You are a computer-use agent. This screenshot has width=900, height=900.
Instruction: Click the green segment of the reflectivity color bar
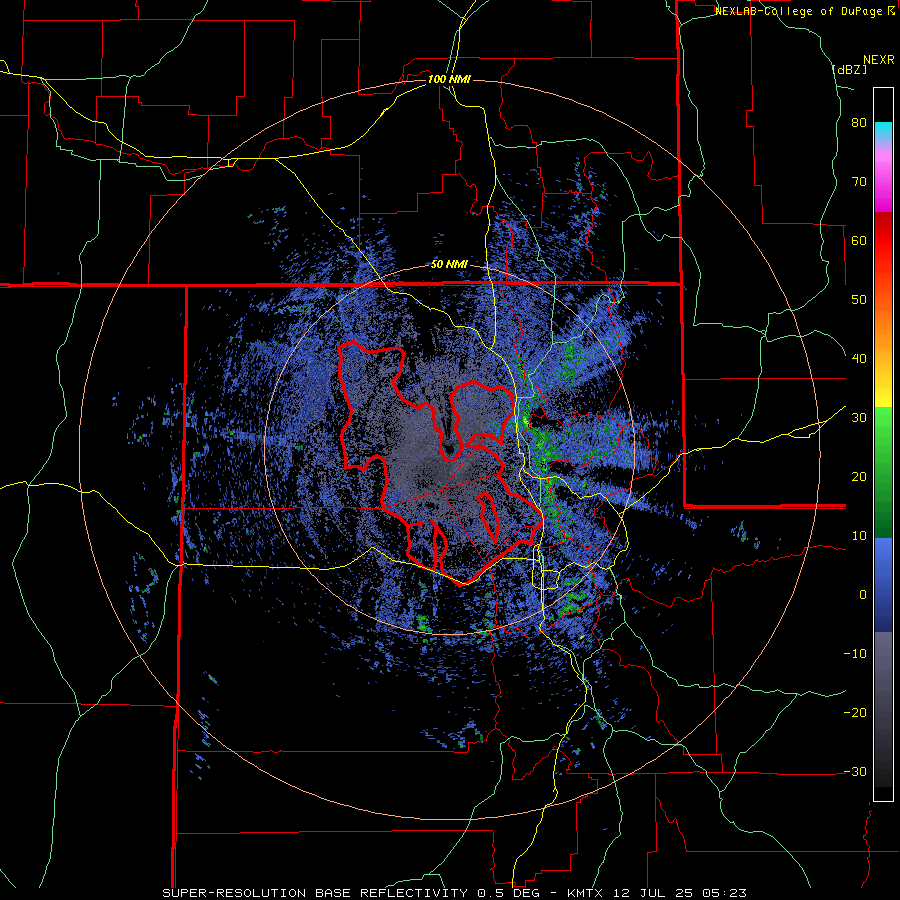(883, 472)
